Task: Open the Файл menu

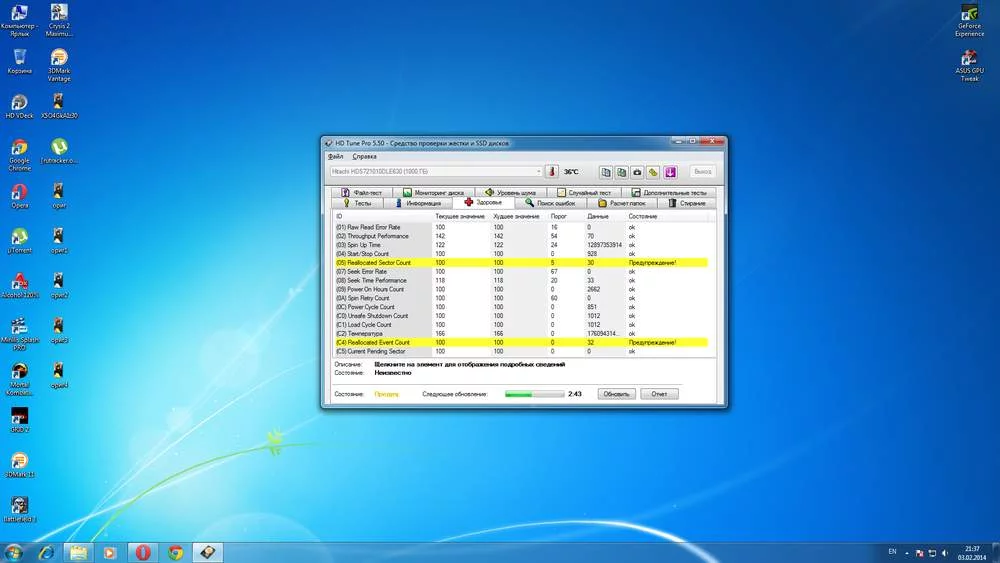Action: (335, 156)
